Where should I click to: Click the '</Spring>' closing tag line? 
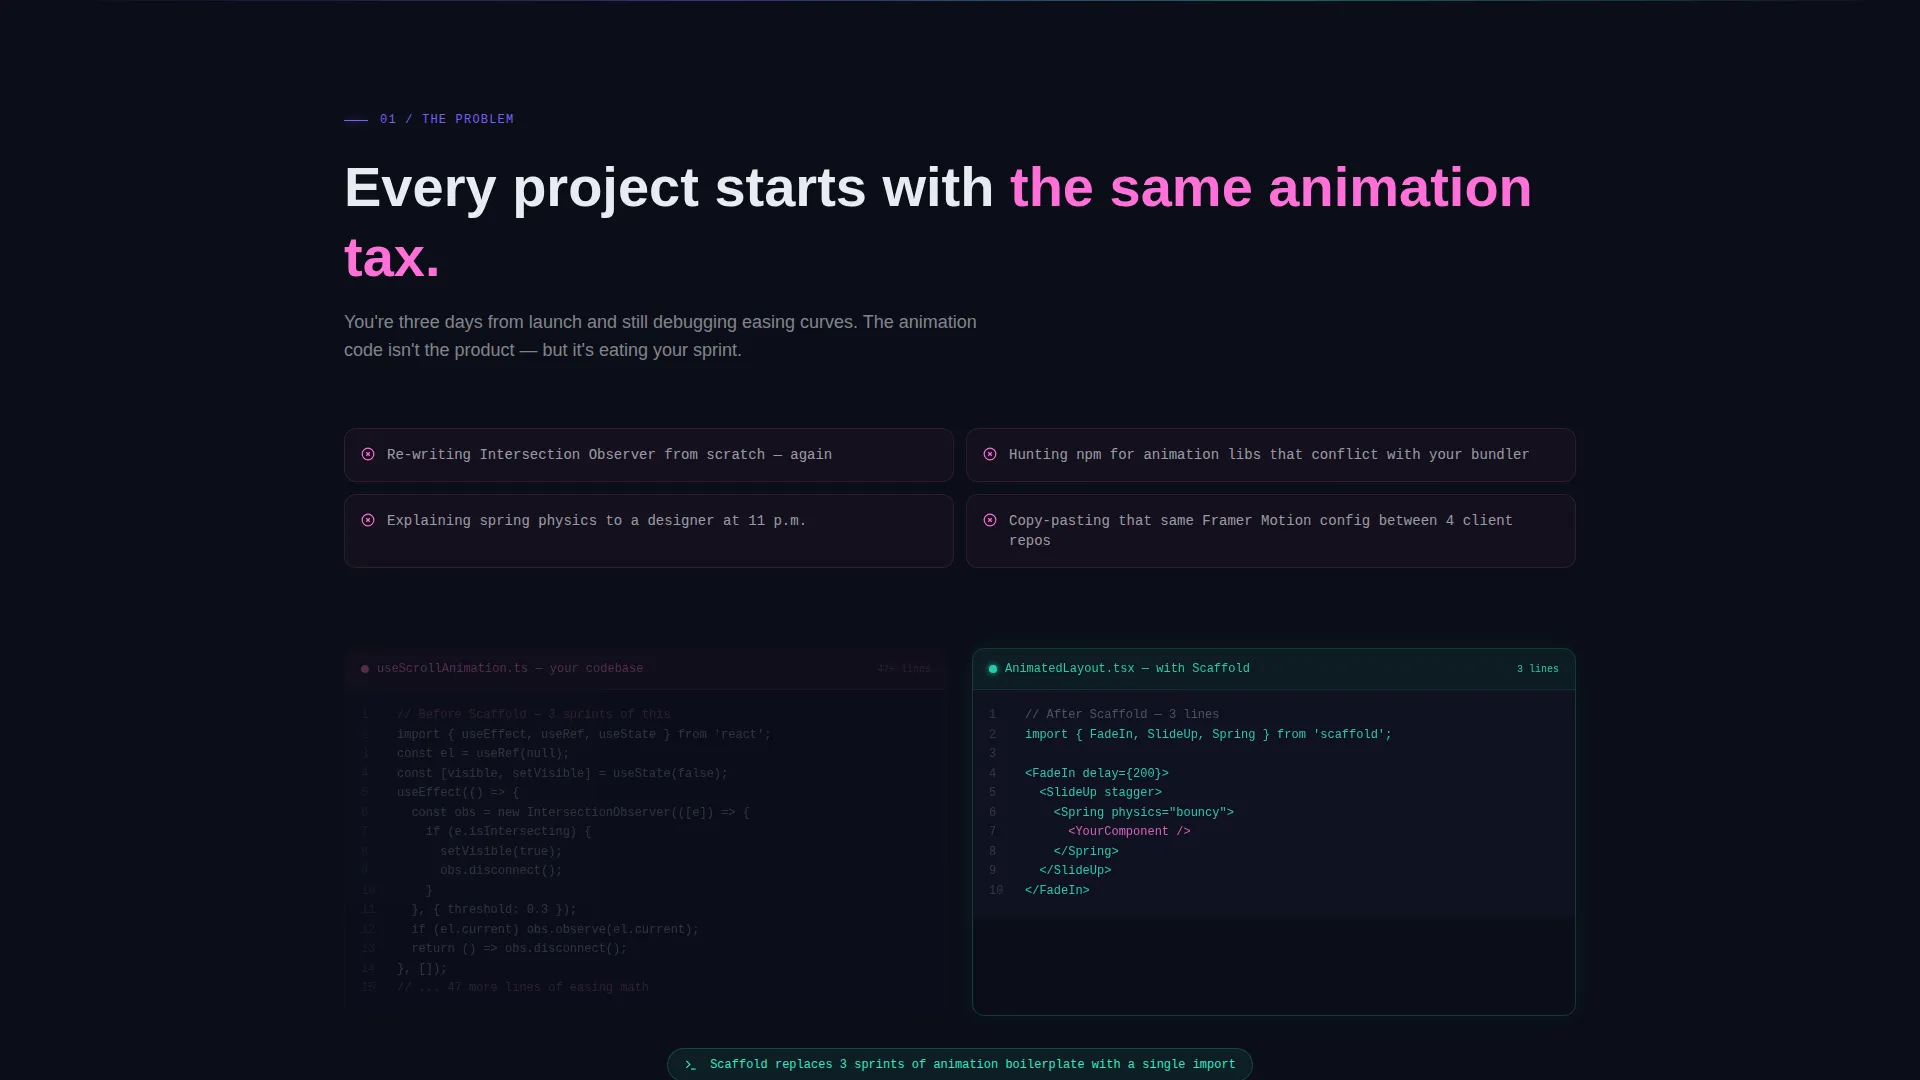[x=1086, y=851]
